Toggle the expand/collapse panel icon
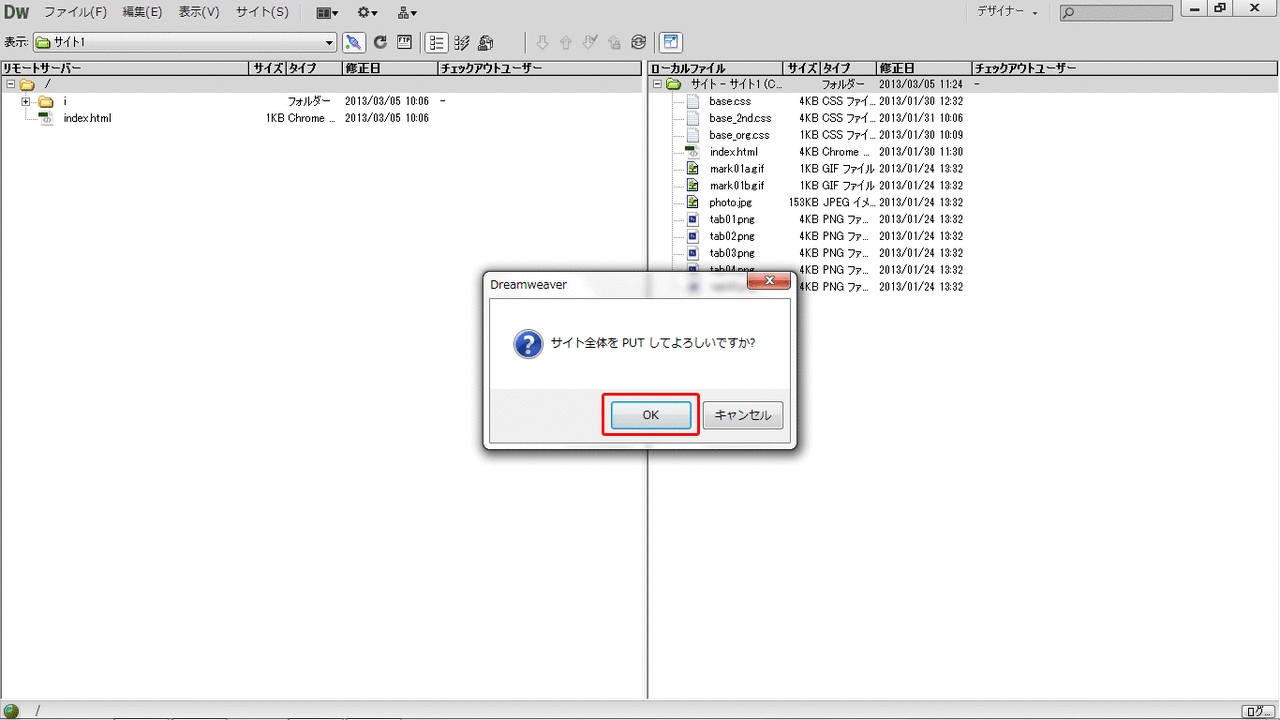This screenshot has height=720, width=1280. (x=671, y=42)
